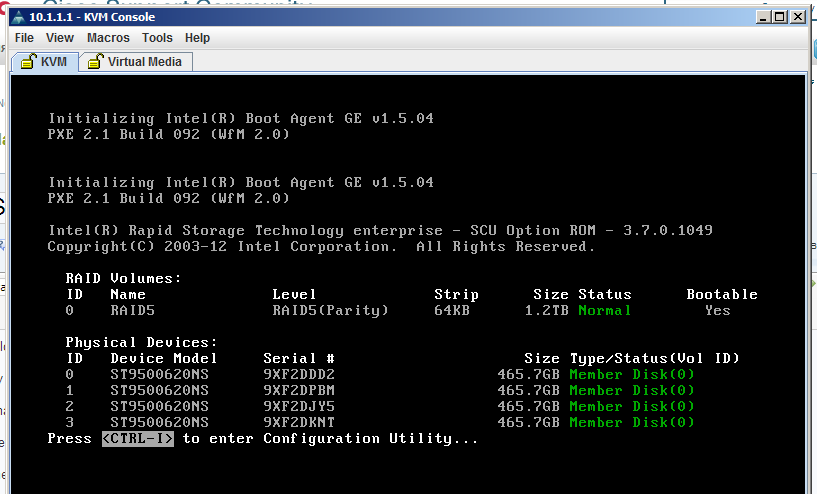Click serial number 9XF2DJY5
Viewport: 817px width, 494px height.
point(299,406)
